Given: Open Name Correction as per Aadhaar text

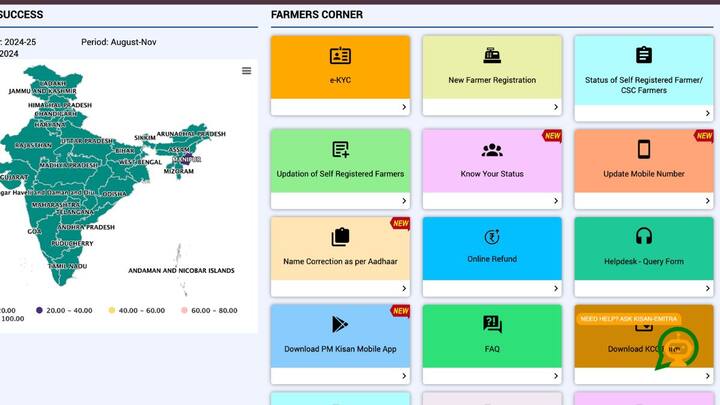Looking at the screenshot, I should 340,261.
